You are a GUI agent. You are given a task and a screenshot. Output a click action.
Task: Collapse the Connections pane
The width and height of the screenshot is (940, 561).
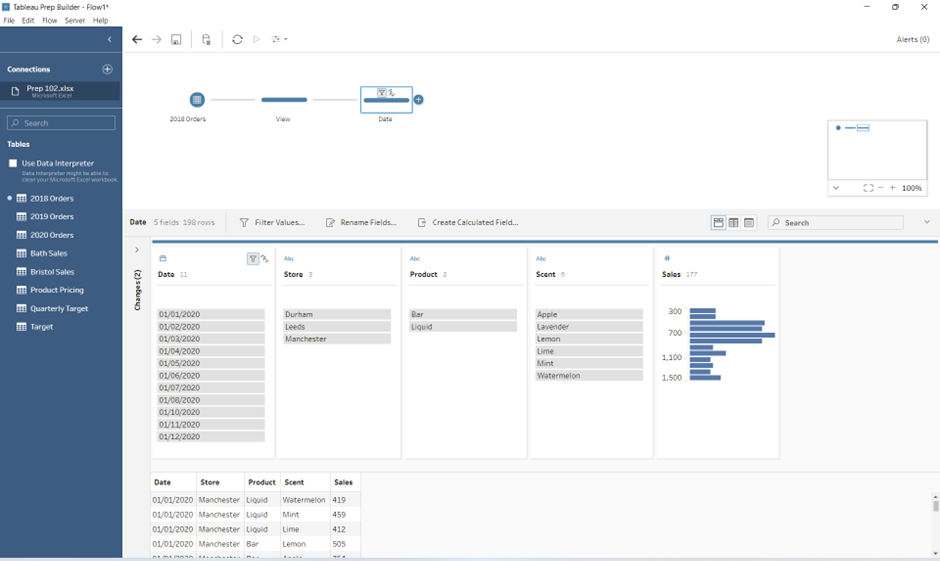pyautogui.click(x=109, y=40)
